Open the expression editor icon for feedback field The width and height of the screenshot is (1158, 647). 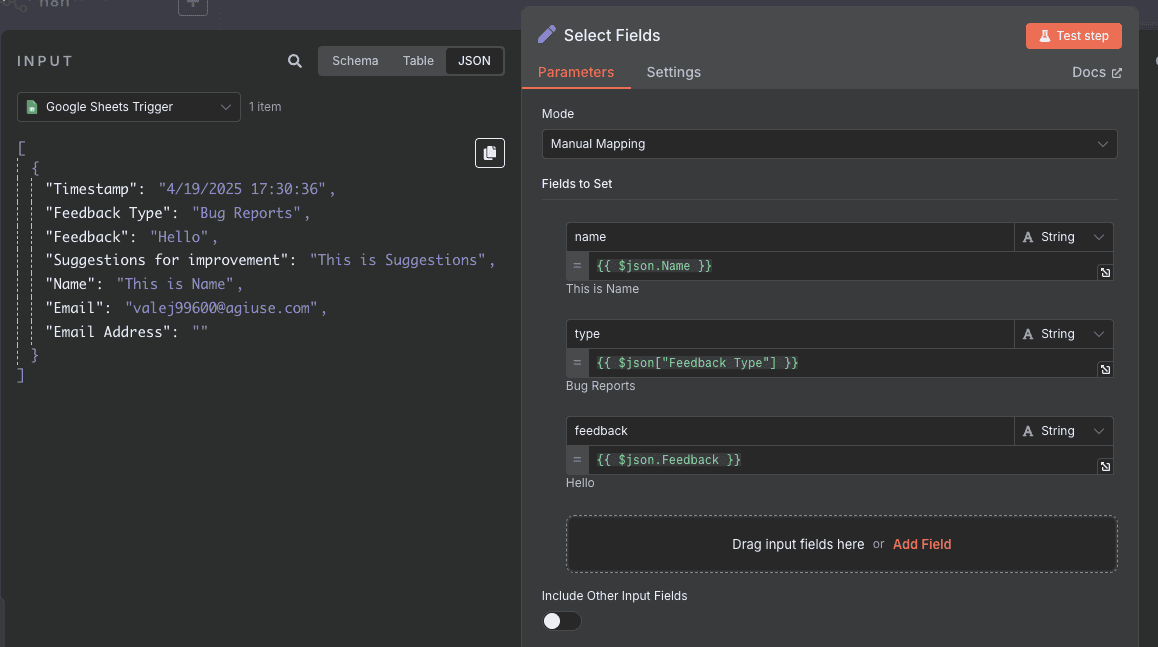[1104, 465]
